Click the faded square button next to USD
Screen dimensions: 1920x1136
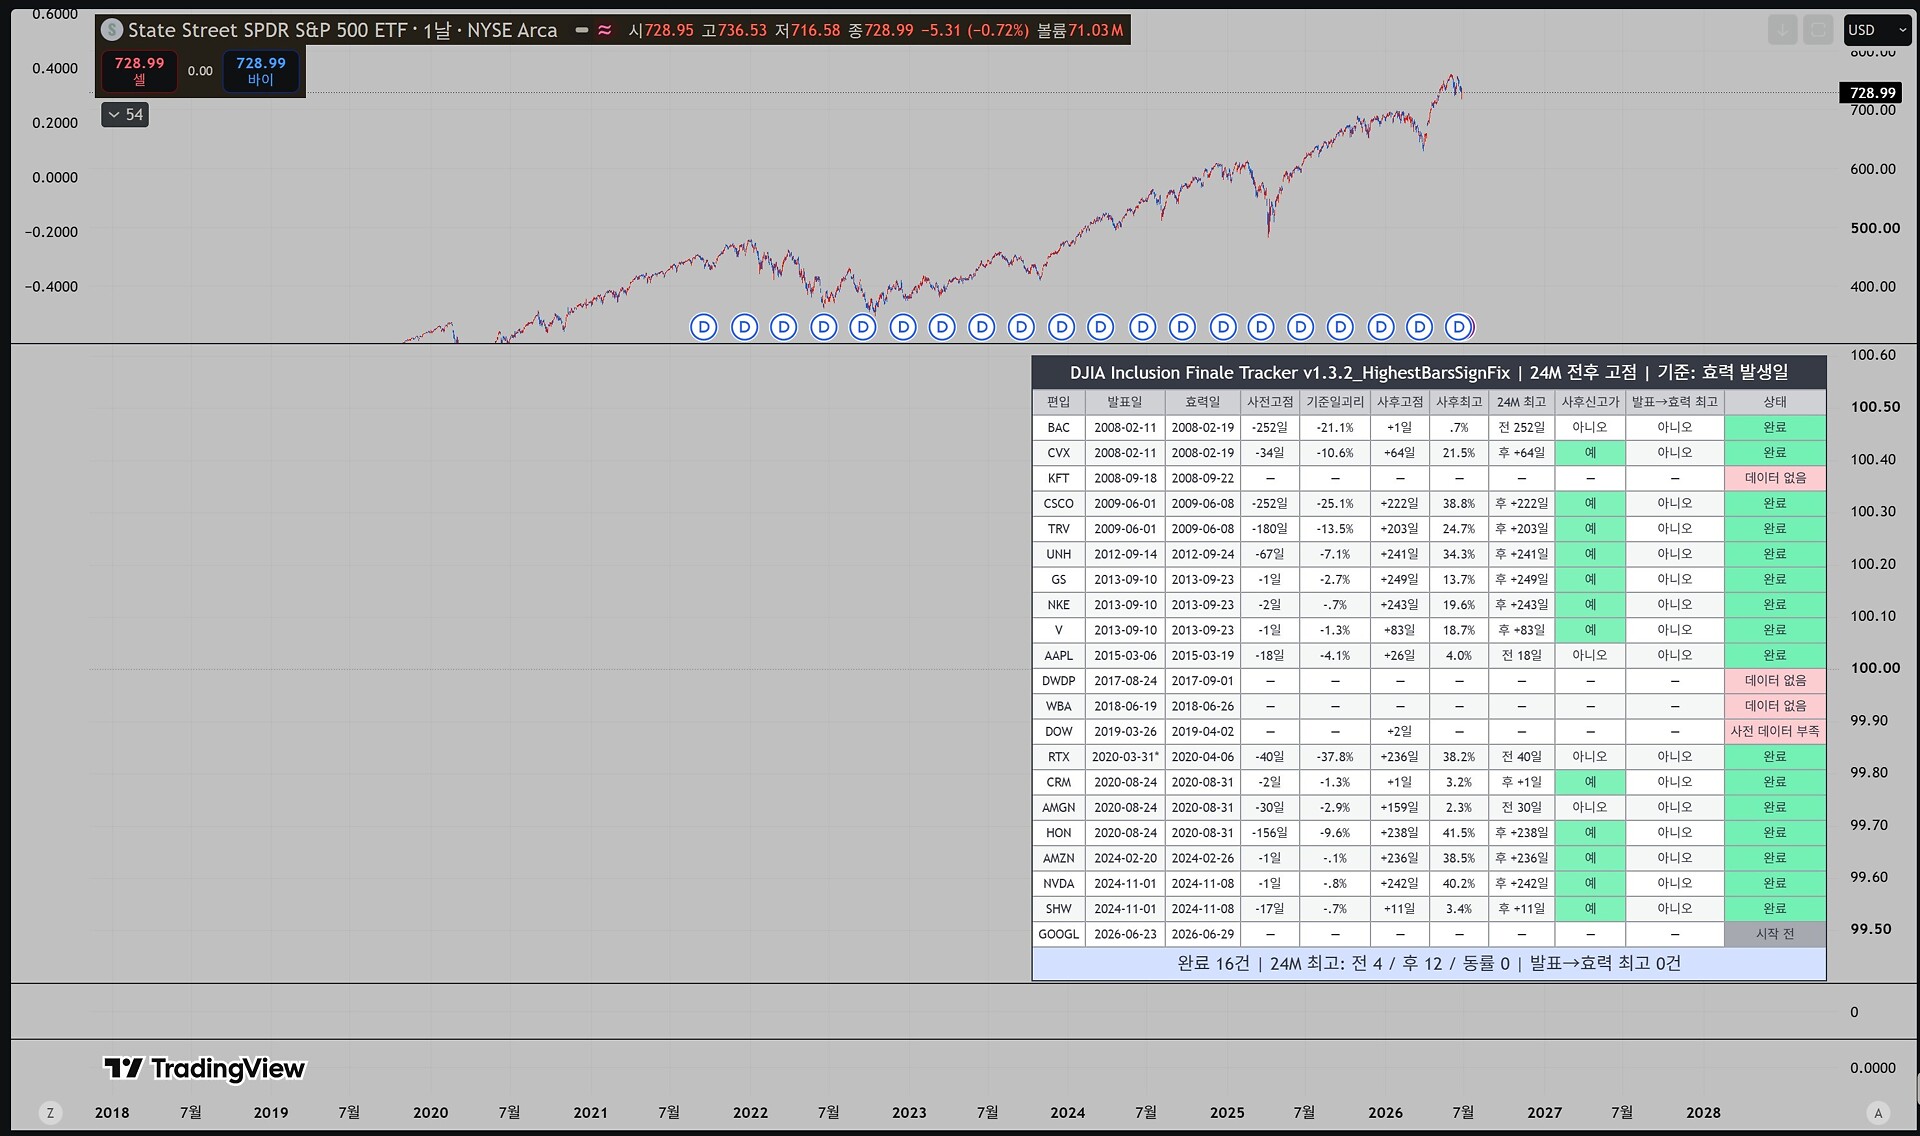tap(1818, 30)
